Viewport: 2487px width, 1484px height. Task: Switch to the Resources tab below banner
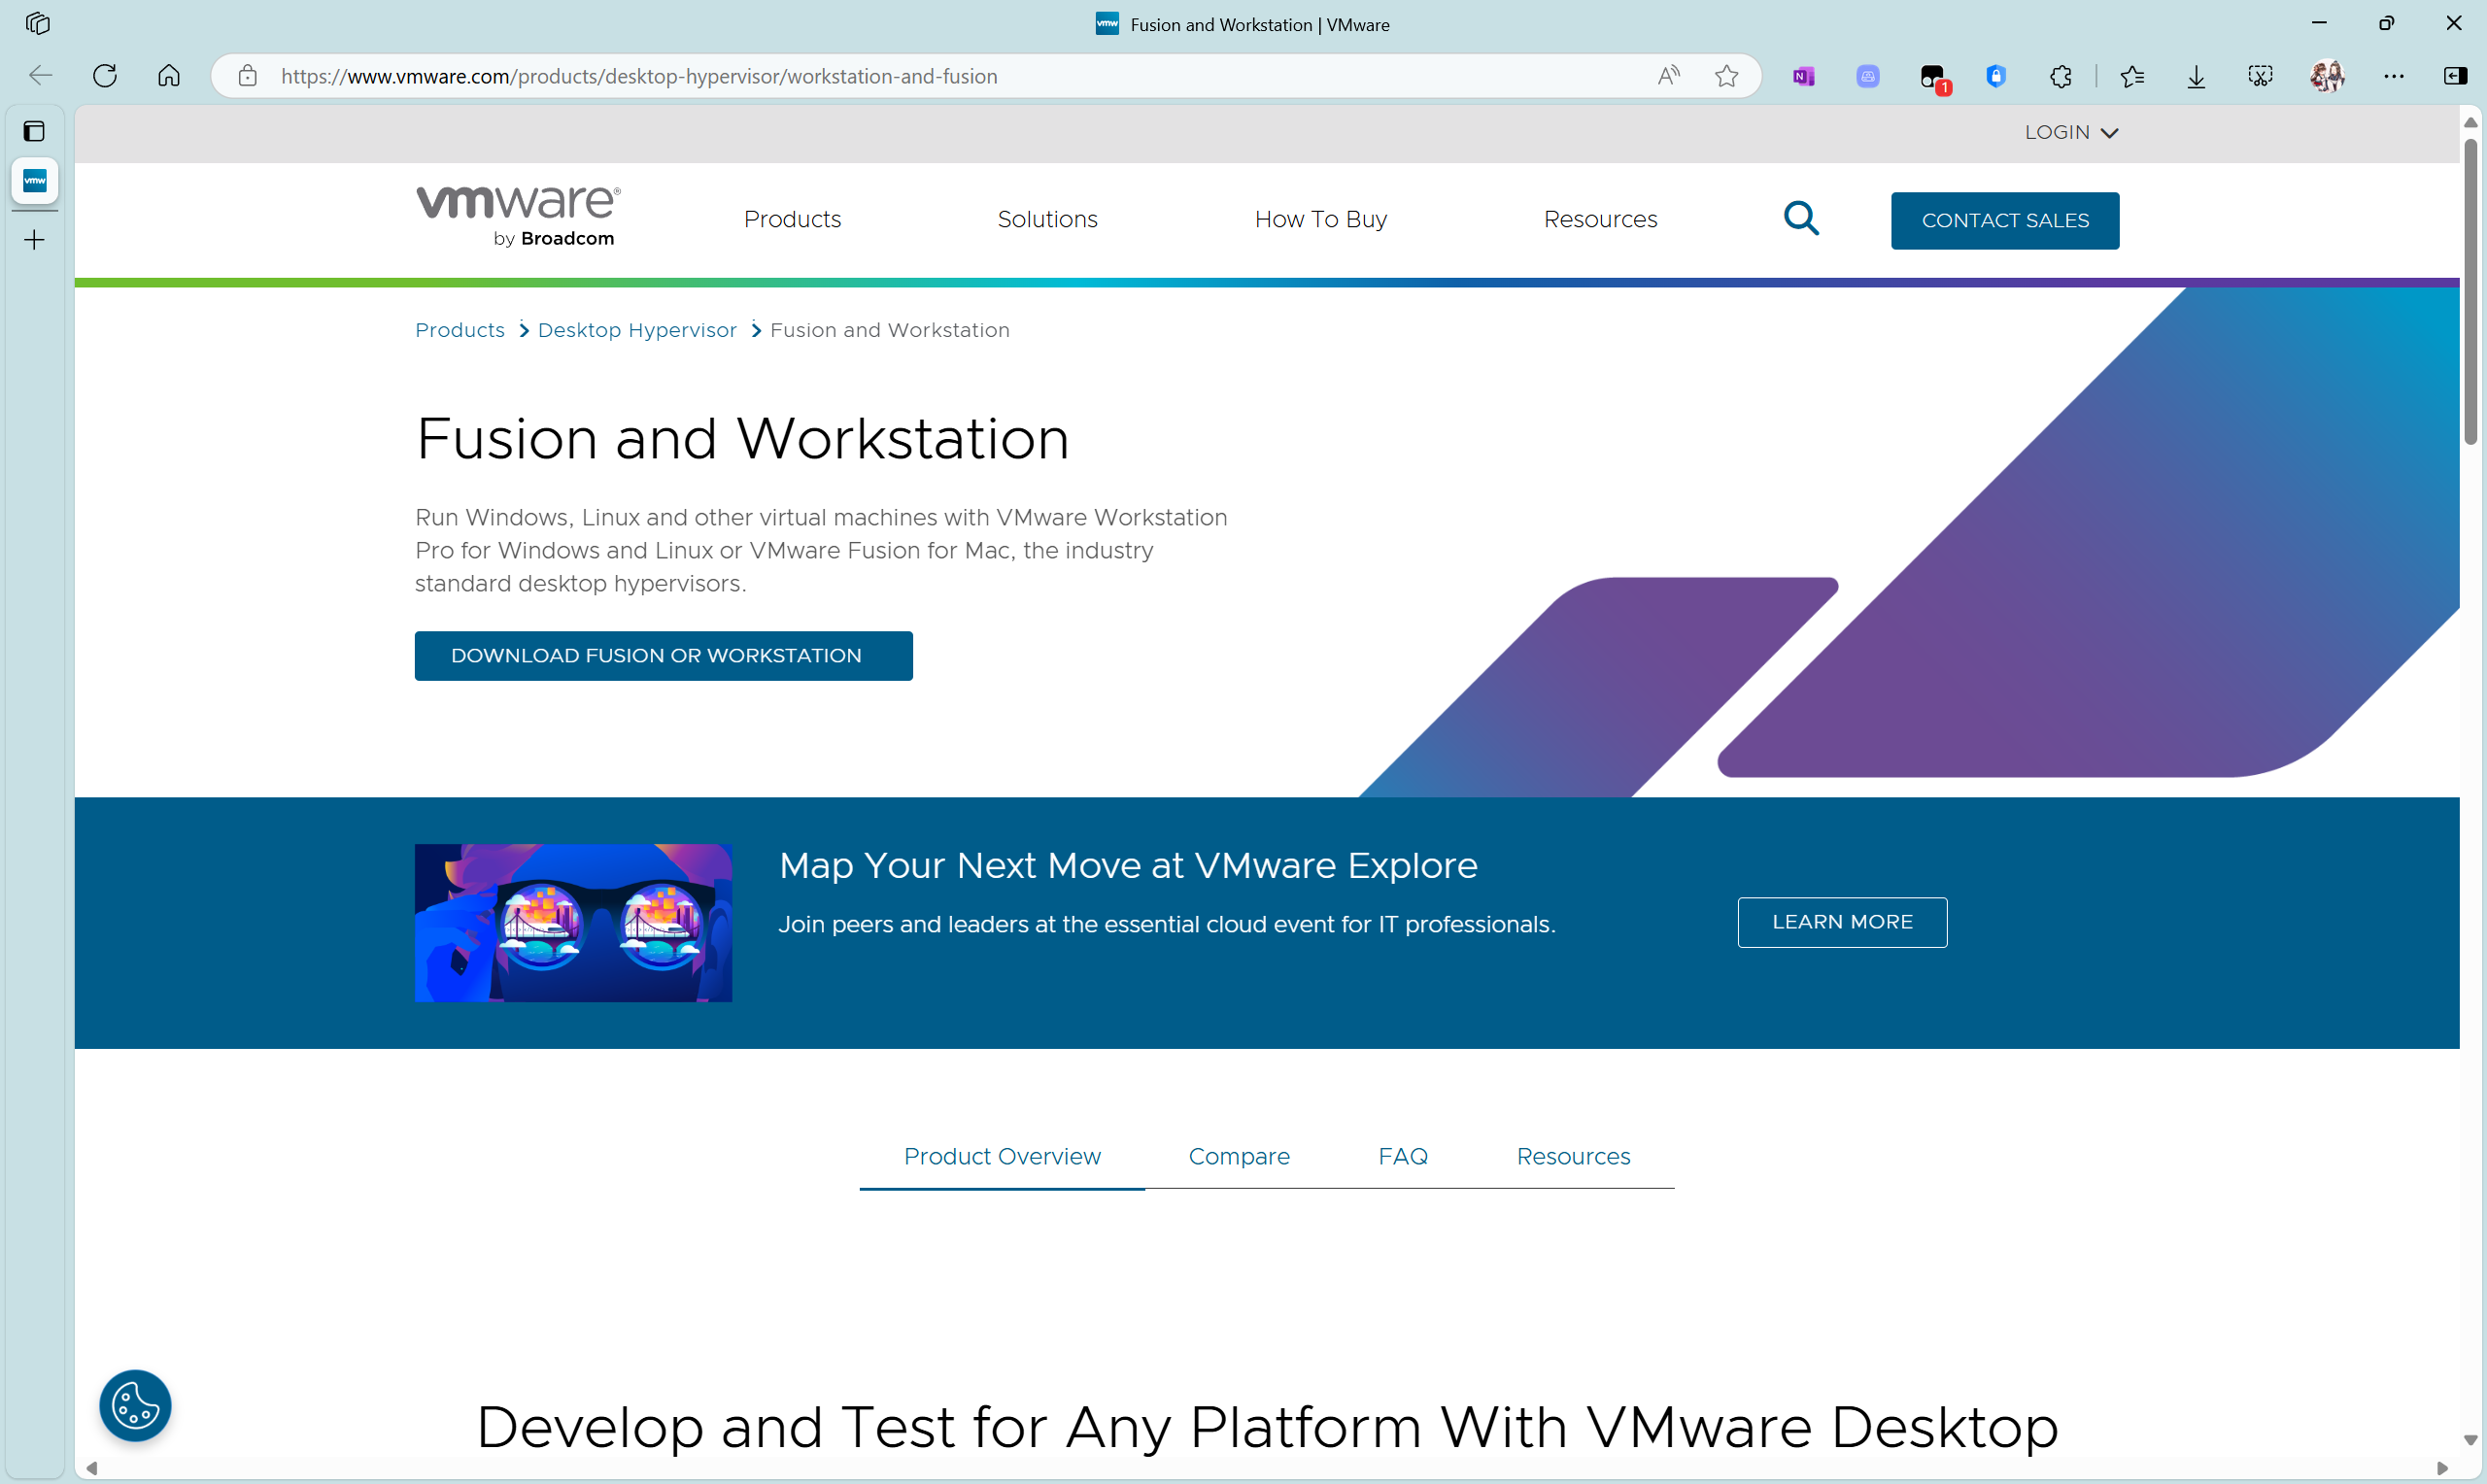(1573, 1156)
